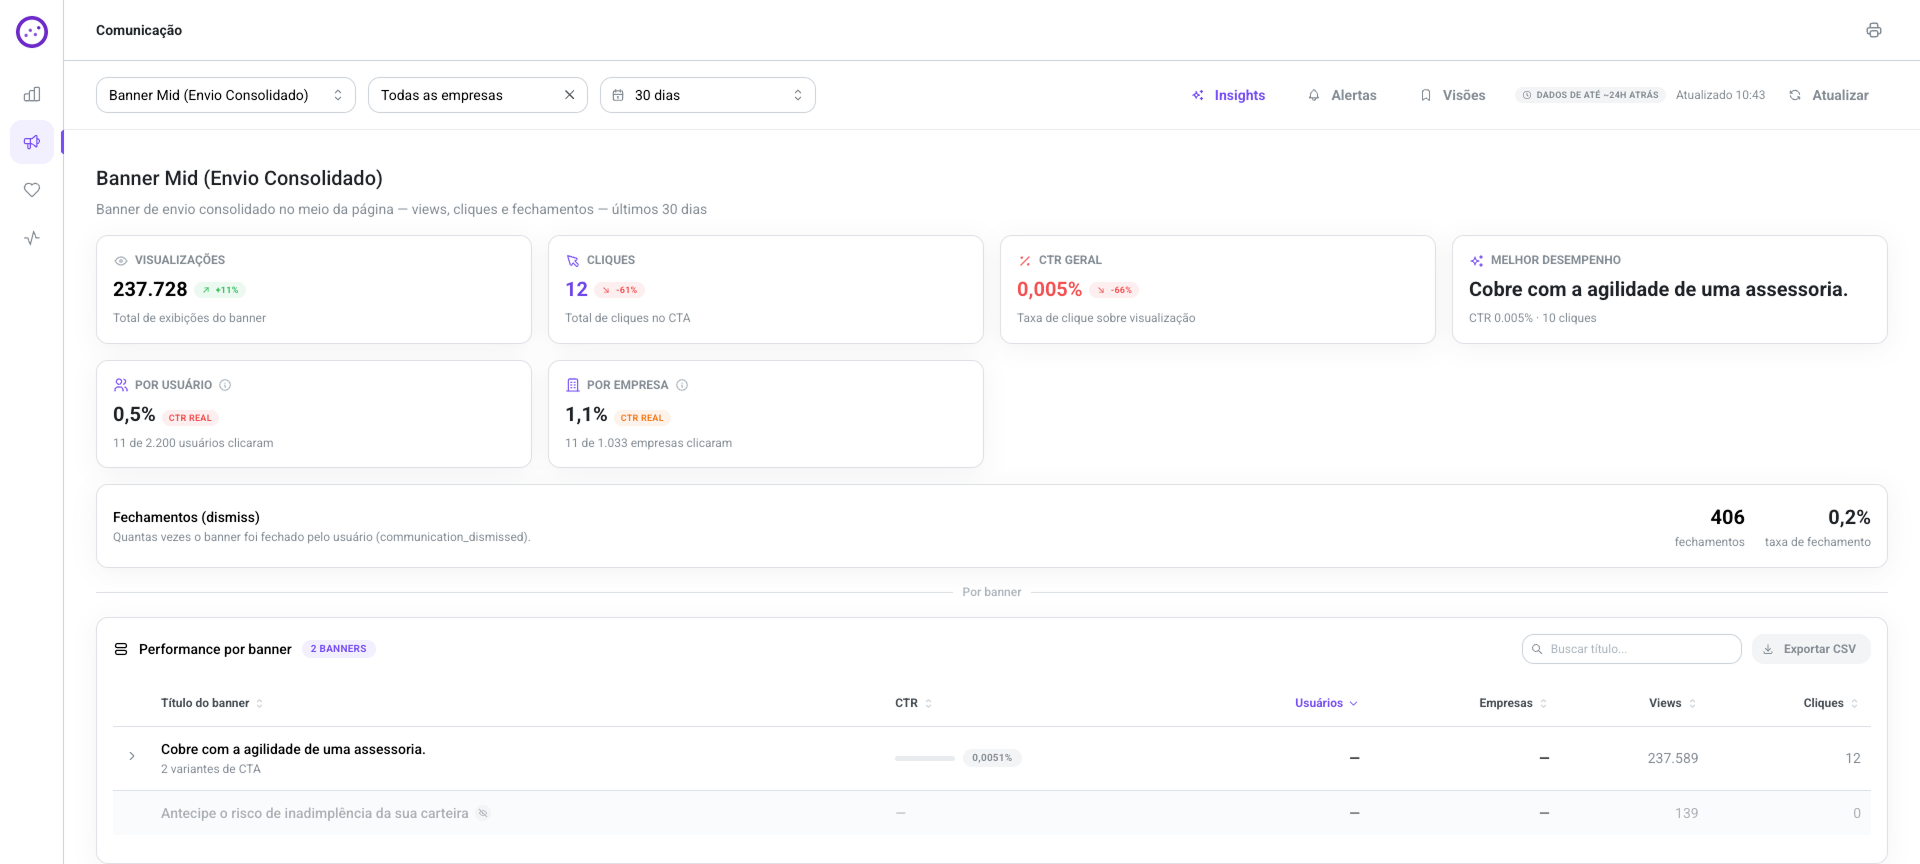Clear the Todas as empresas filter
1920x864 pixels.
(569, 95)
